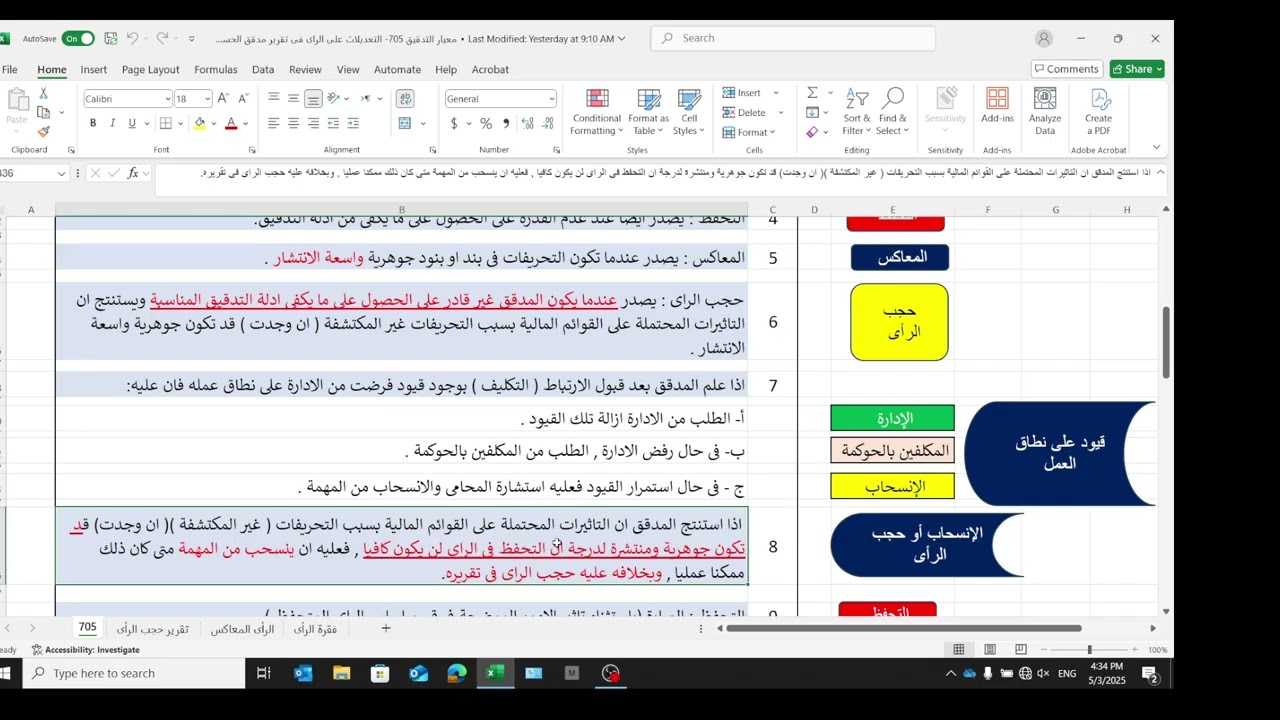Open the Delete cells dropdown arrow

tap(780, 112)
